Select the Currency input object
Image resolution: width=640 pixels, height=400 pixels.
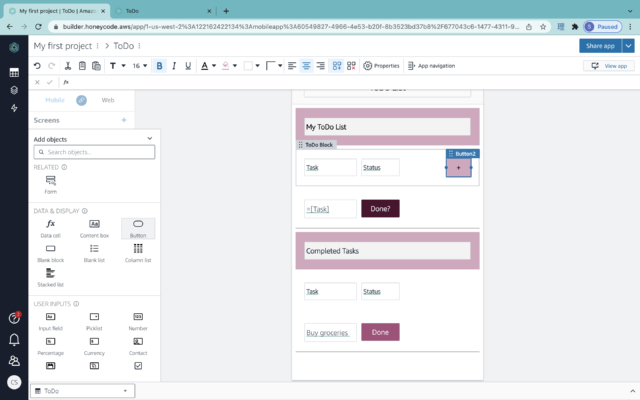(x=94, y=346)
